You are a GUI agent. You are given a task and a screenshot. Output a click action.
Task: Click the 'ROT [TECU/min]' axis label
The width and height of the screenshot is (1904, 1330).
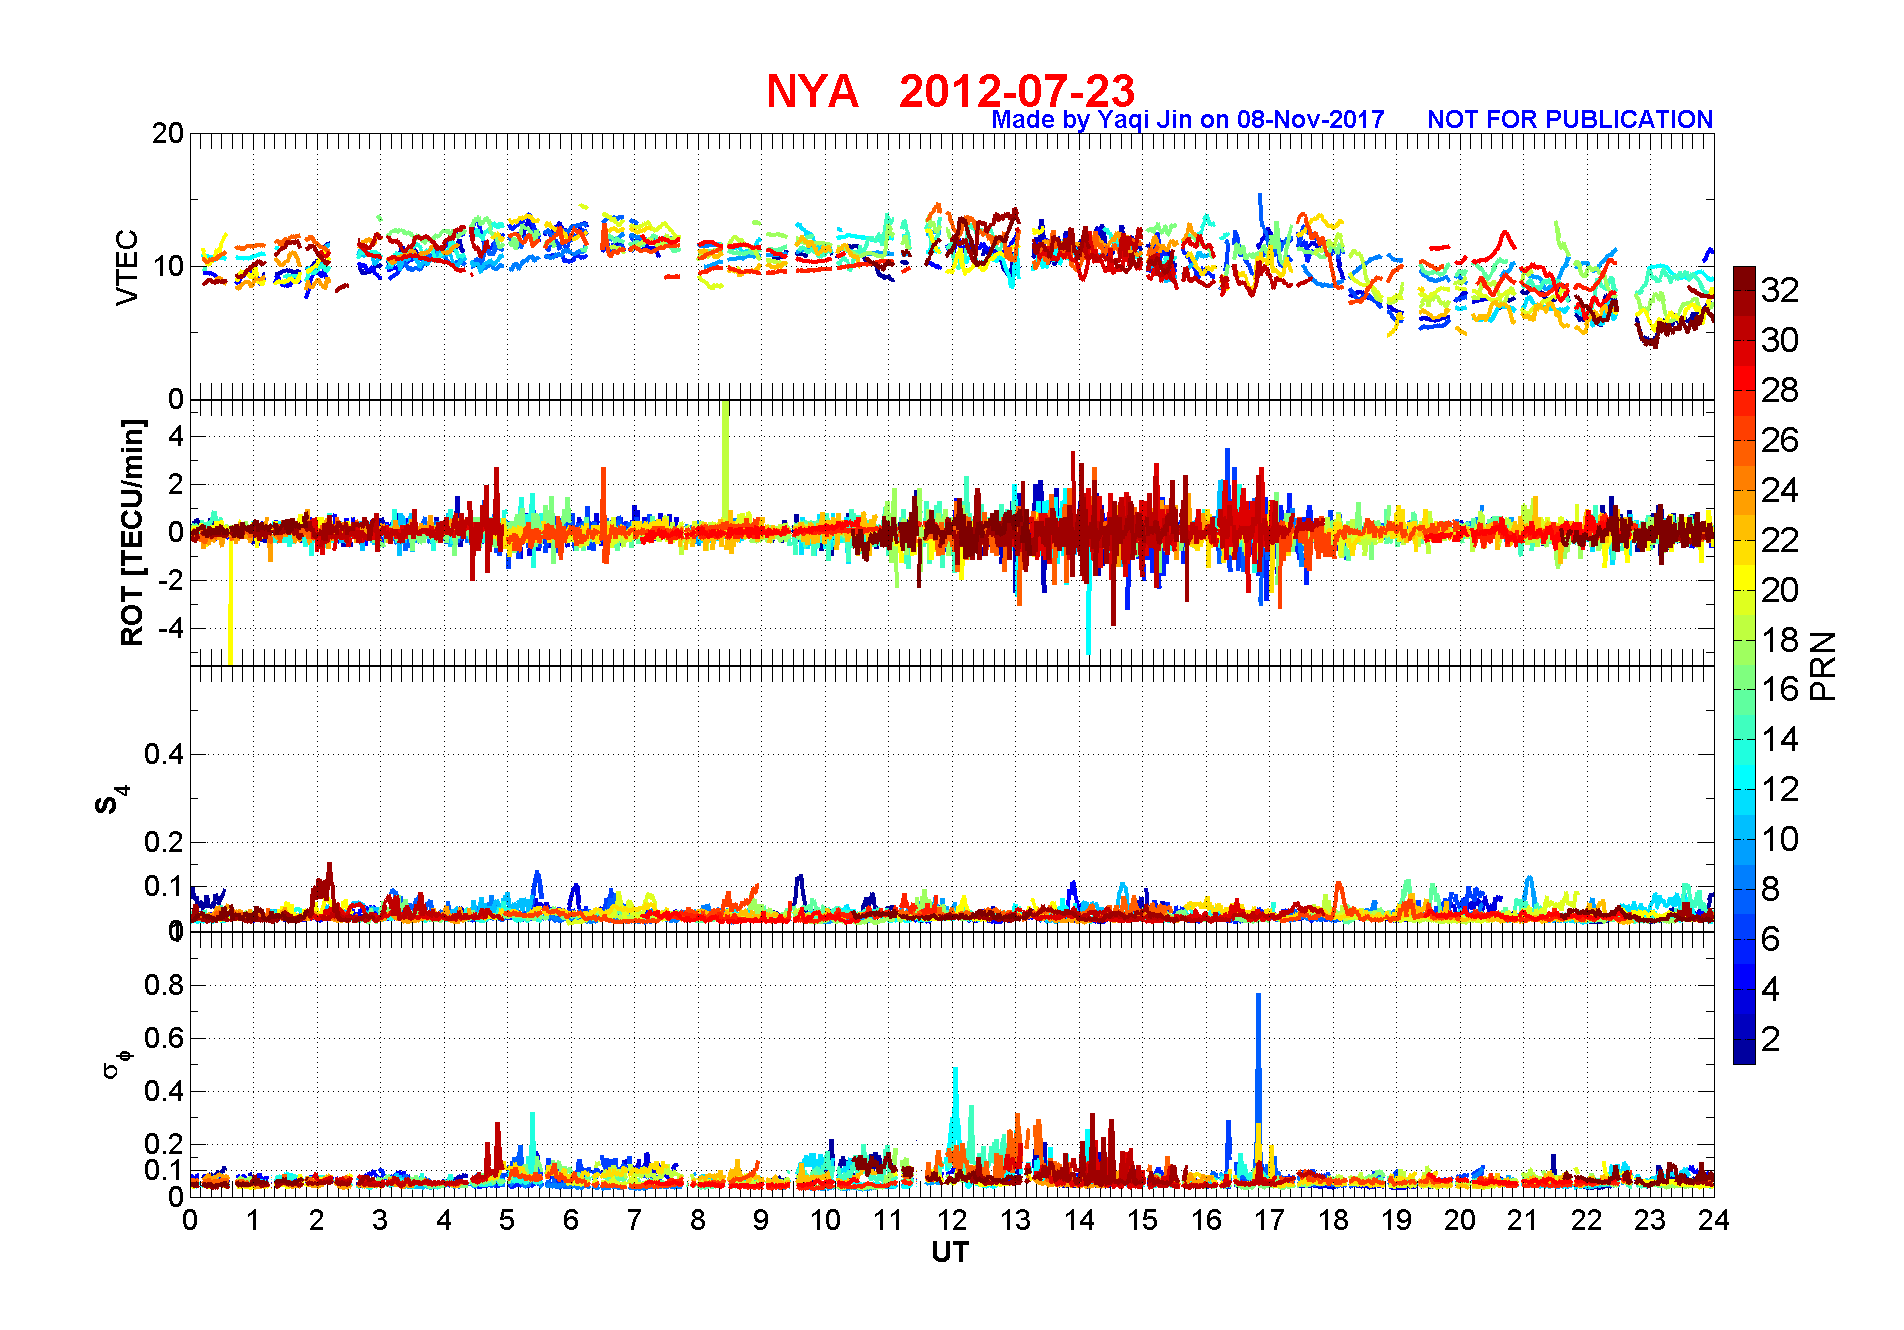pyautogui.click(x=132, y=532)
